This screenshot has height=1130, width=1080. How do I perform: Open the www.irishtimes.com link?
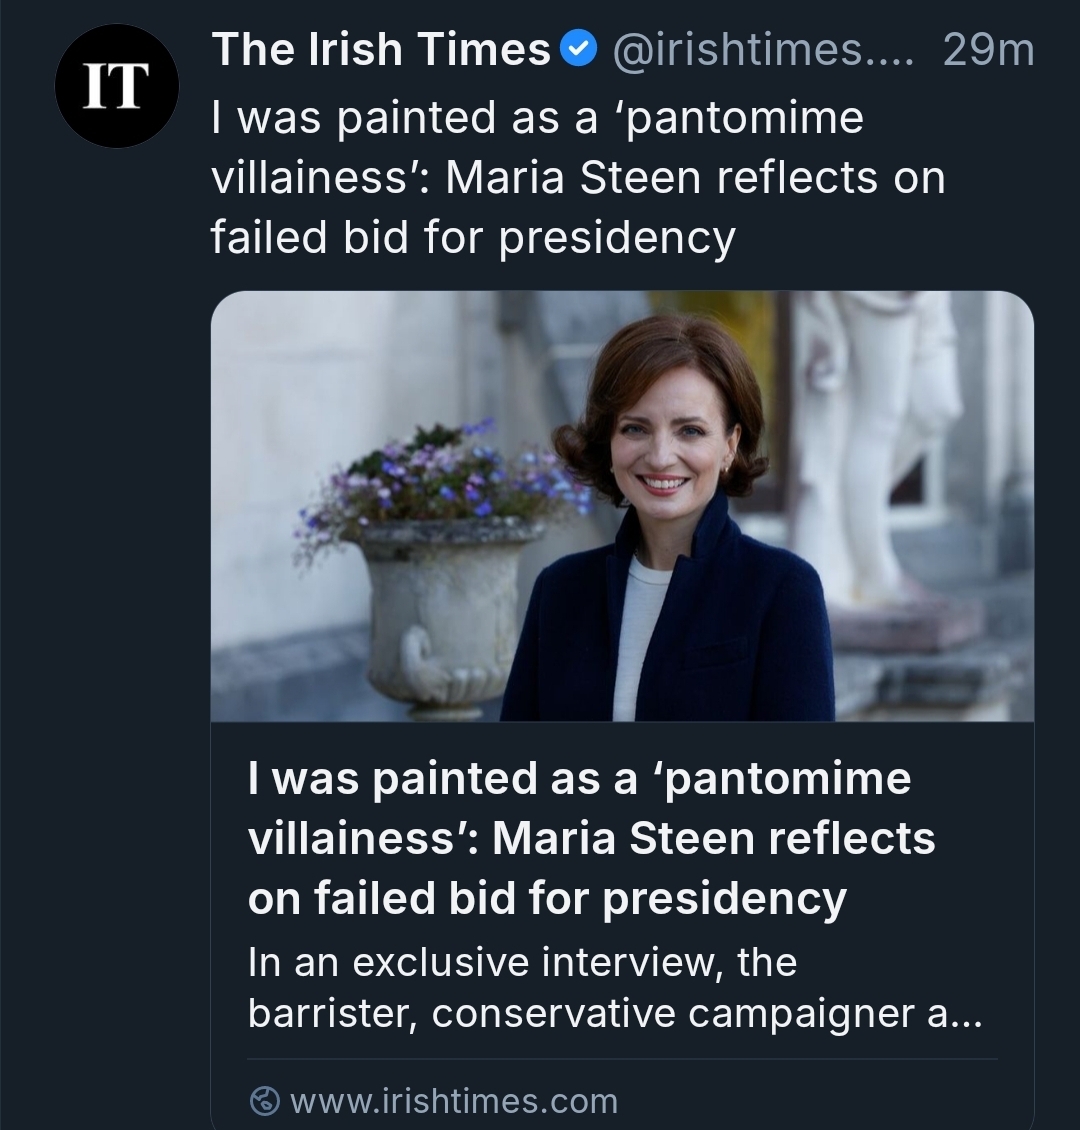tap(453, 1101)
